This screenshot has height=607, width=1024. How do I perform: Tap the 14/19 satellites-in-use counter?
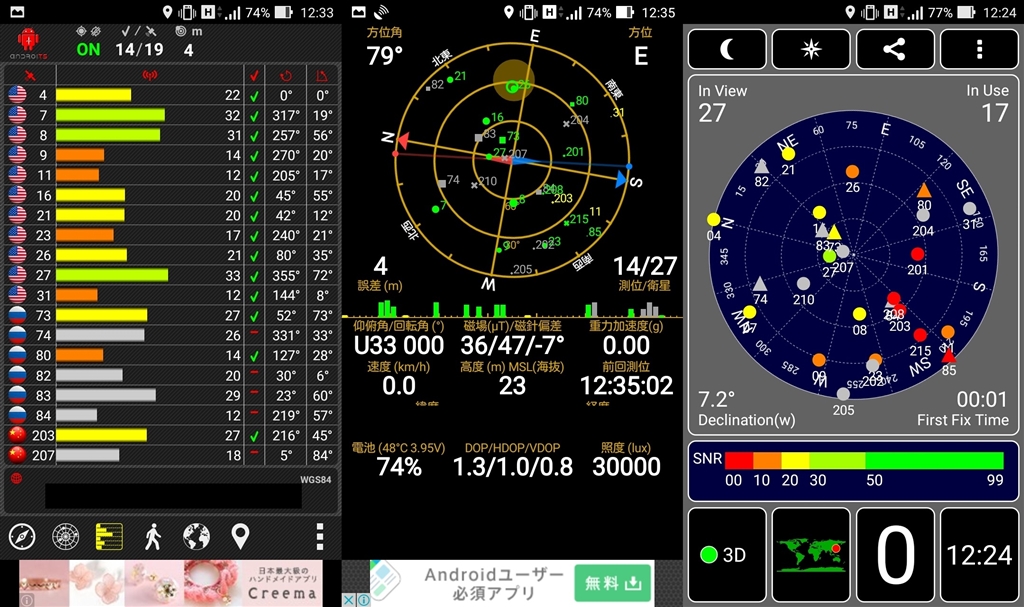coord(139,50)
